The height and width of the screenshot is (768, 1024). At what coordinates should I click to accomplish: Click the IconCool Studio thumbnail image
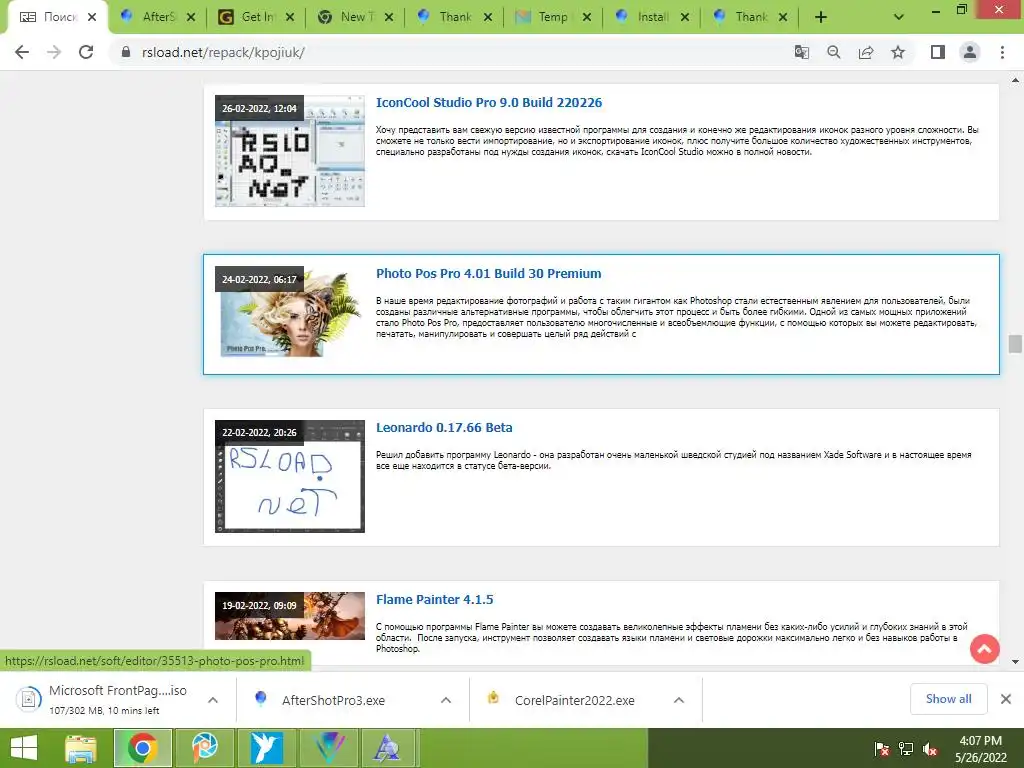pos(290,152)
